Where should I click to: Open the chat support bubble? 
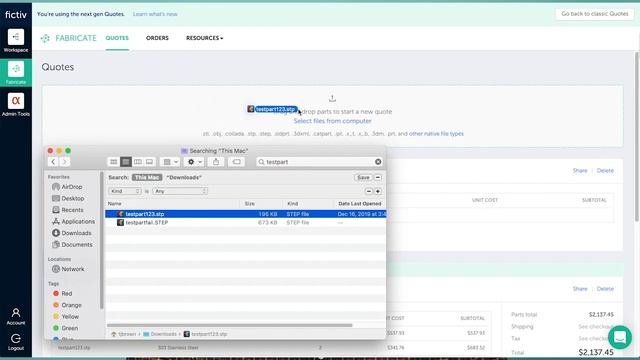(620, 337)
